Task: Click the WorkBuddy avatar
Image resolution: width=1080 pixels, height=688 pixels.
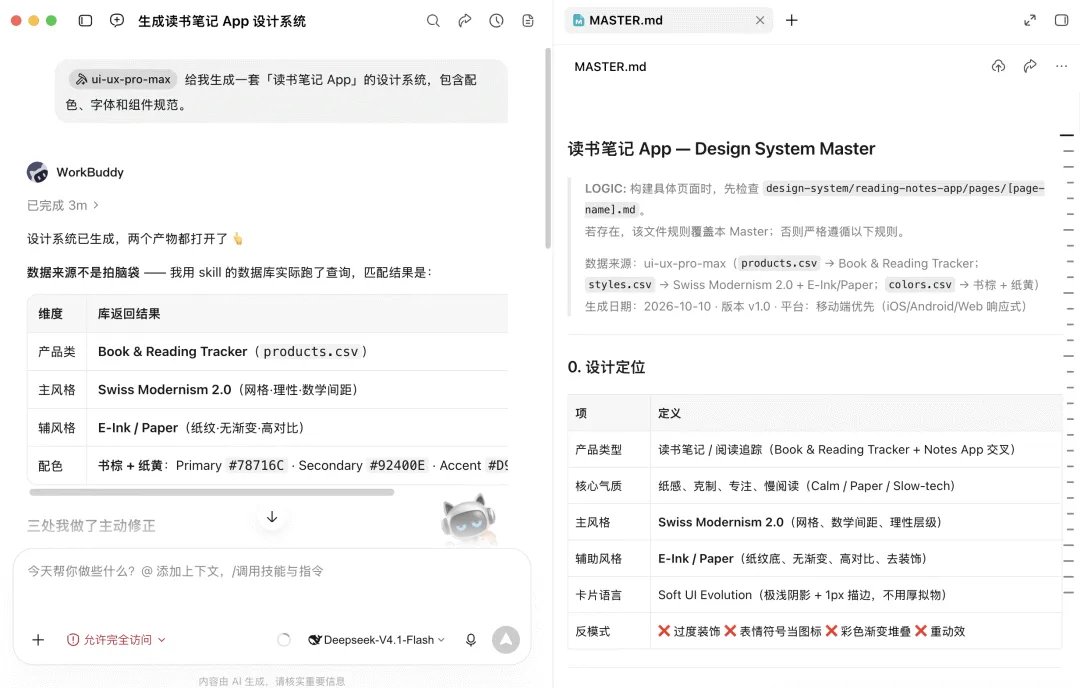Action: [x=37, y=172]
